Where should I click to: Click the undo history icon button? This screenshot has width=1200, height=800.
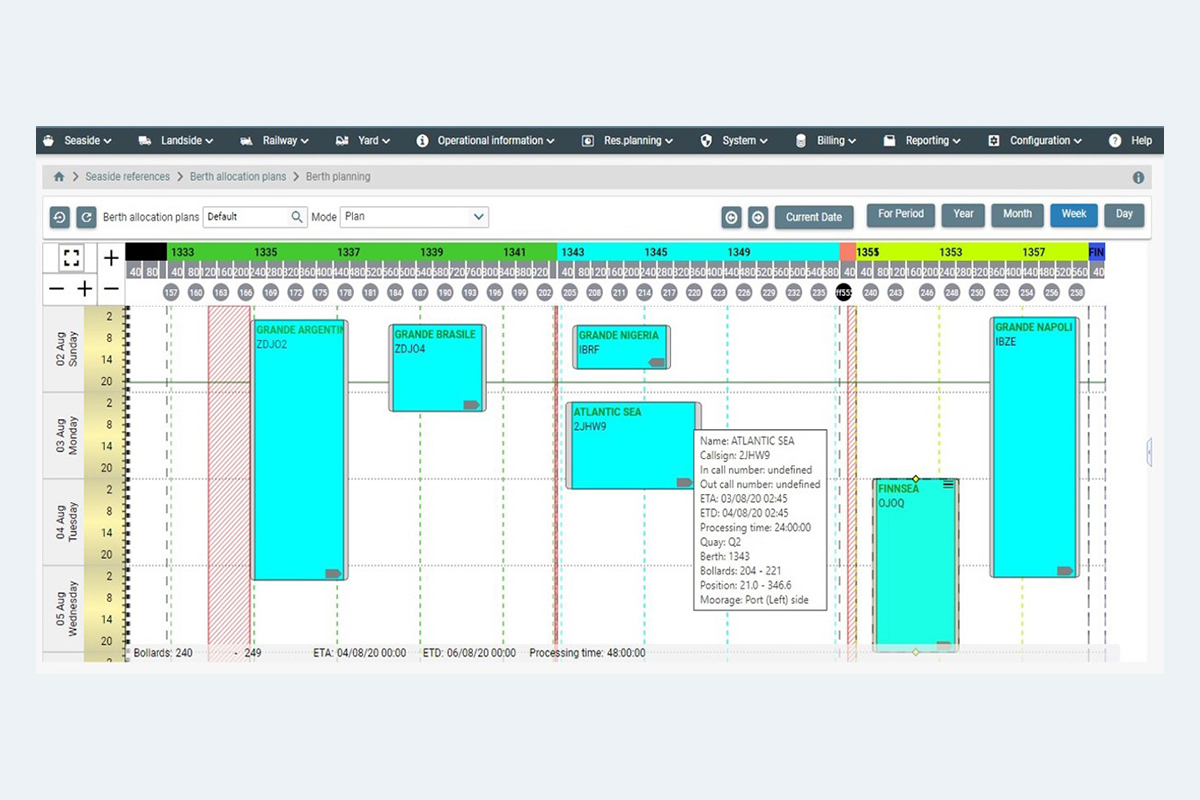pyautogui.click(x=59, y=217)
